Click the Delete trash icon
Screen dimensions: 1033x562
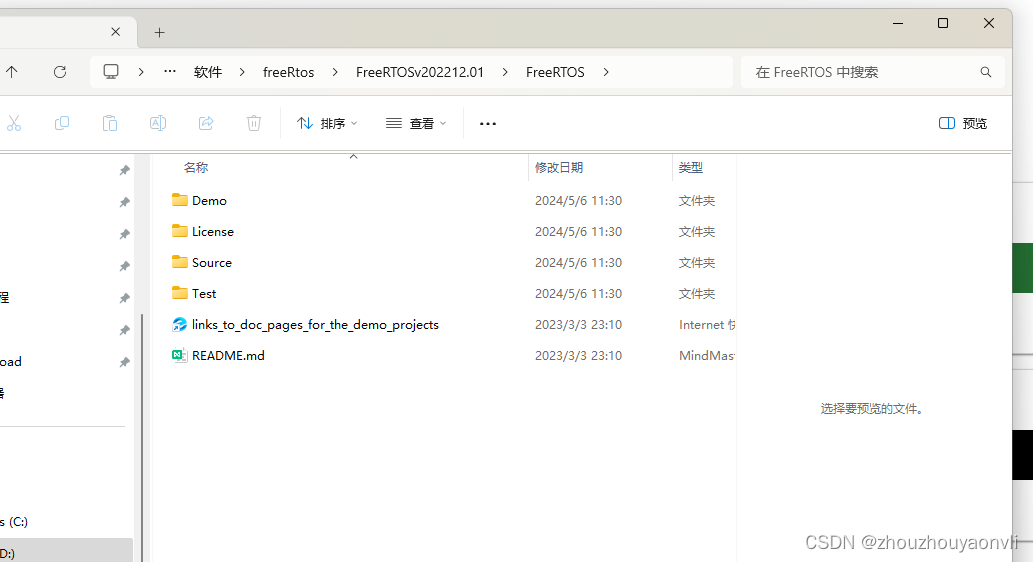click(x=254, y=123)
